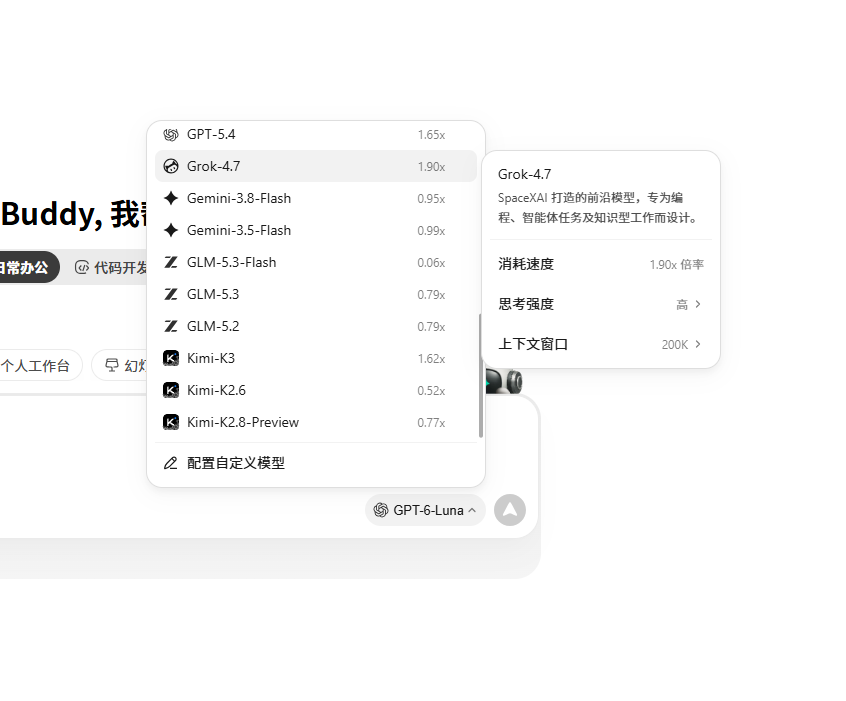Screen dimensions: 846x701
Task: Click the pencil icon for custom model config
Action: (x=170, y=463)
